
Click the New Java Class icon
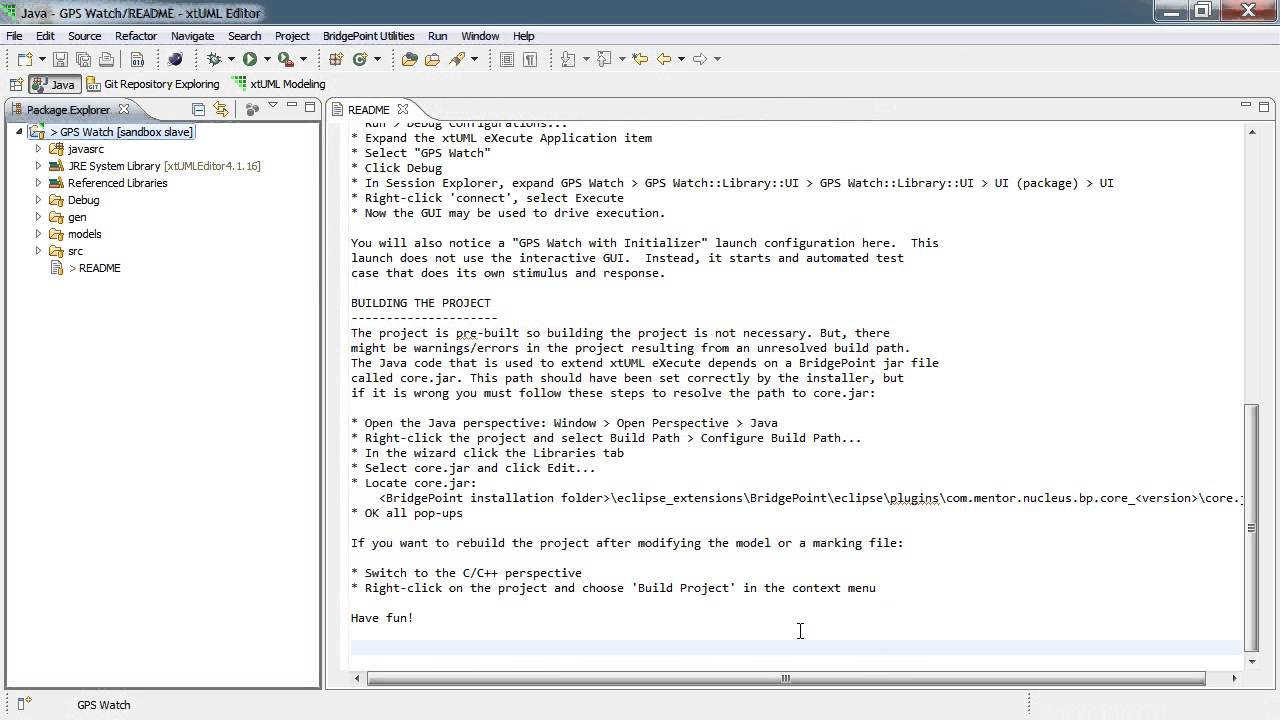click(x=360, y=59)
